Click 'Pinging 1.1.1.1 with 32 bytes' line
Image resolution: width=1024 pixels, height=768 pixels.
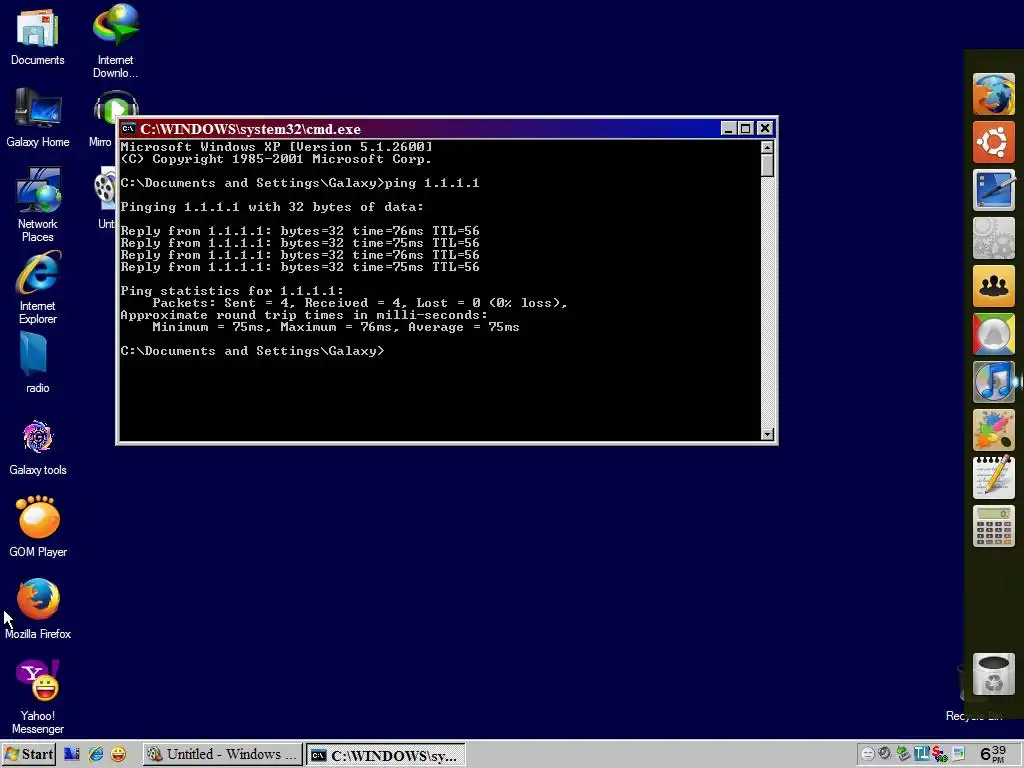[x=272, y=207]
